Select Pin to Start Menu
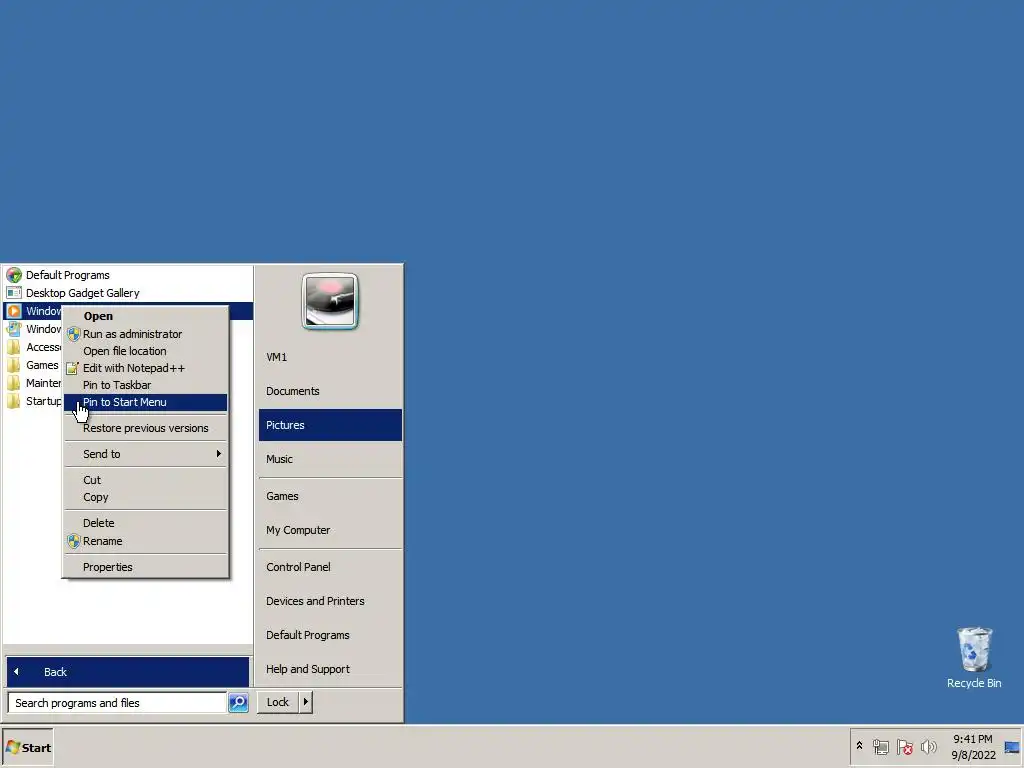The image size is (1024, 768). tap(145, 402)
